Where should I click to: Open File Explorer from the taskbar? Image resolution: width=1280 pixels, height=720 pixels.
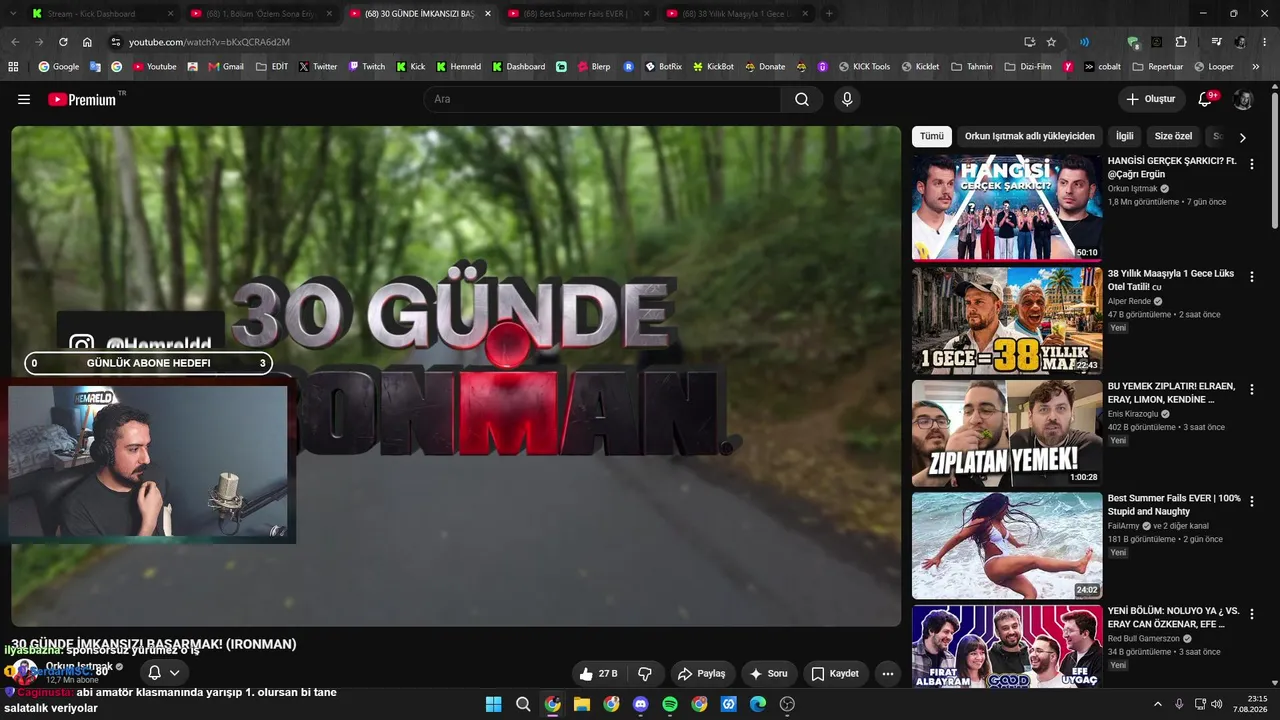(582, 704)
